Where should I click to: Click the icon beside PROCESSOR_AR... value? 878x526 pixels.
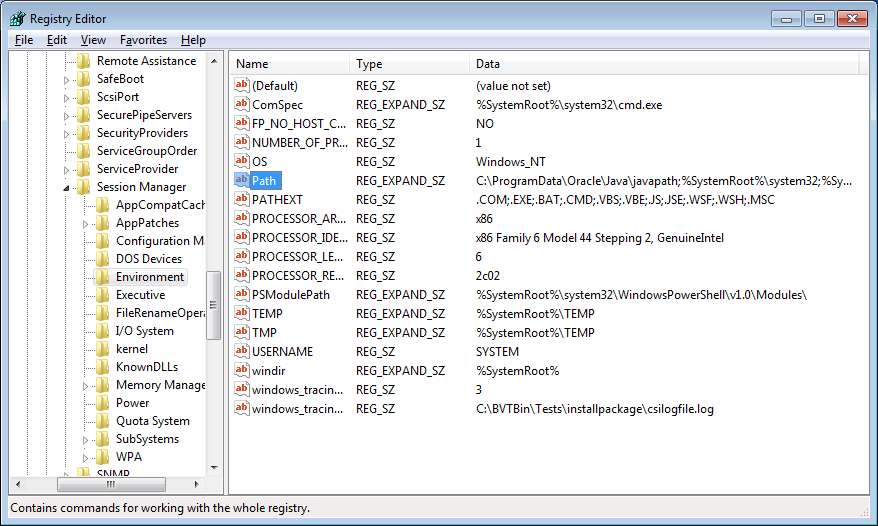[241, 218]
